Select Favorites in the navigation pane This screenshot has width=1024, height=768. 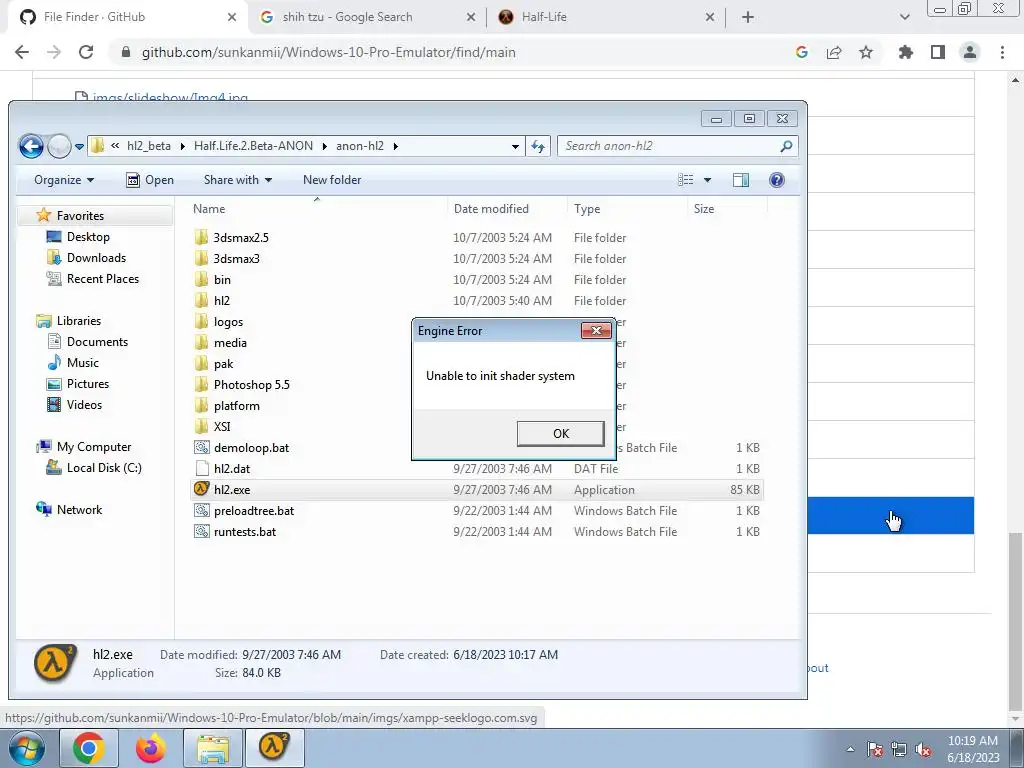click(80, 216)
